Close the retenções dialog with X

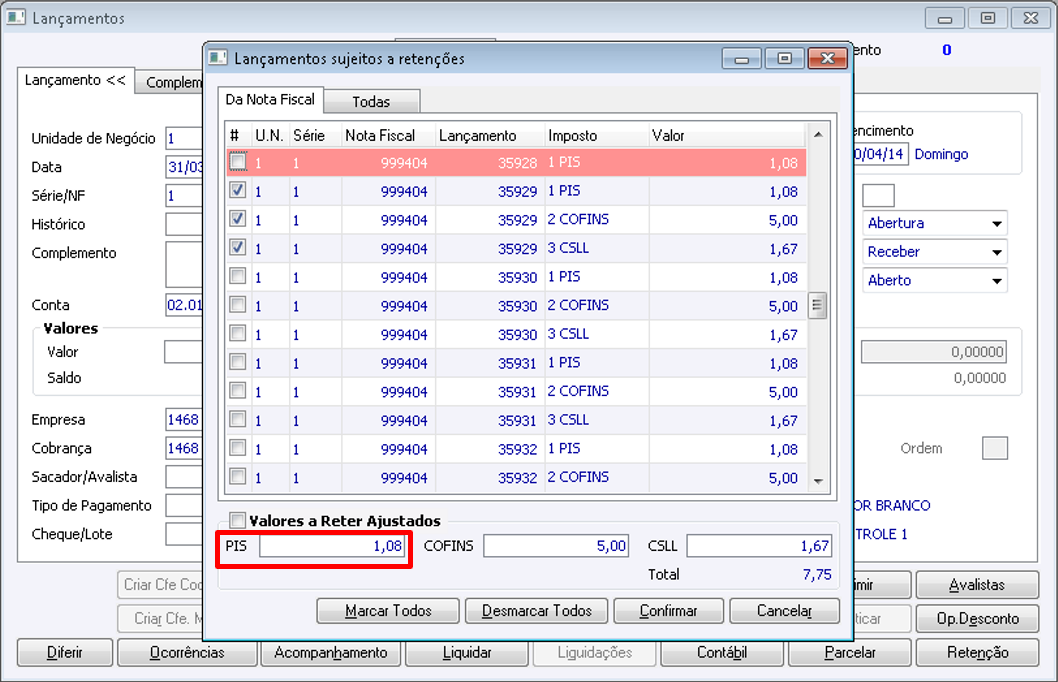tap(828, 59)
